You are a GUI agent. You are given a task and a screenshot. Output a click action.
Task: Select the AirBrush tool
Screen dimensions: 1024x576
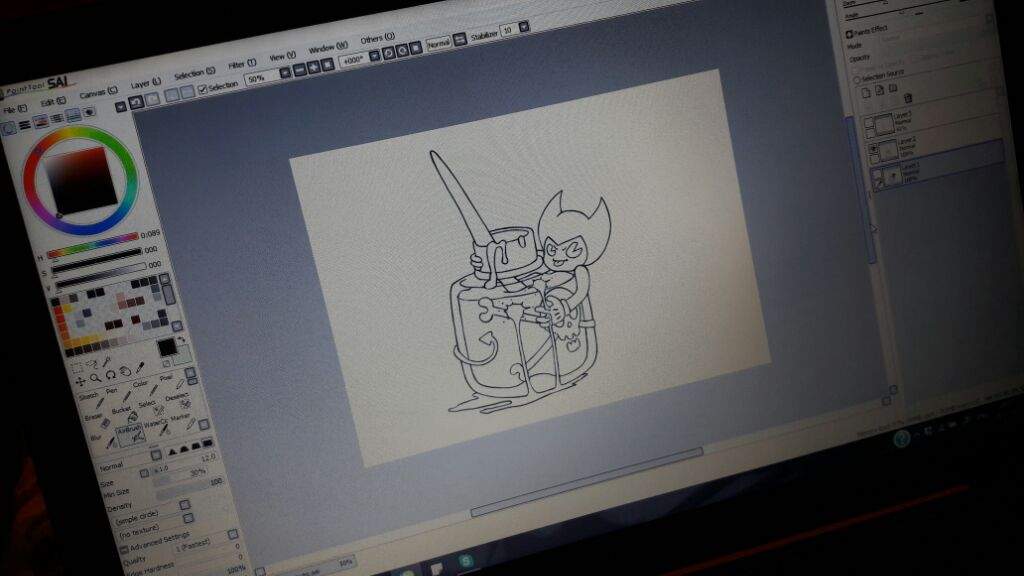[x=128, y=433]
